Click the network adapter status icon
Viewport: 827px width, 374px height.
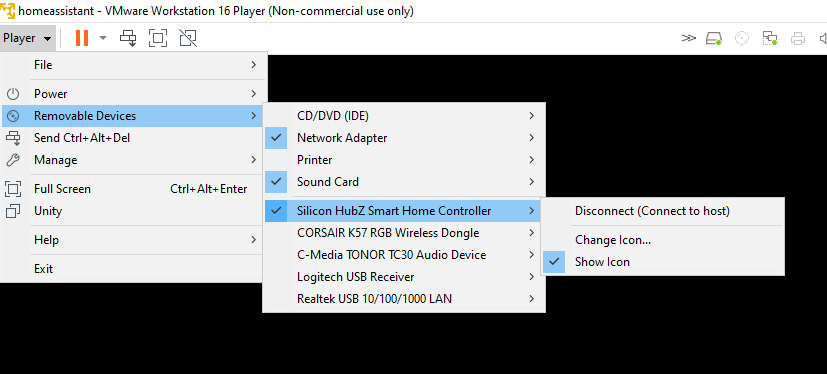[770, 38]
